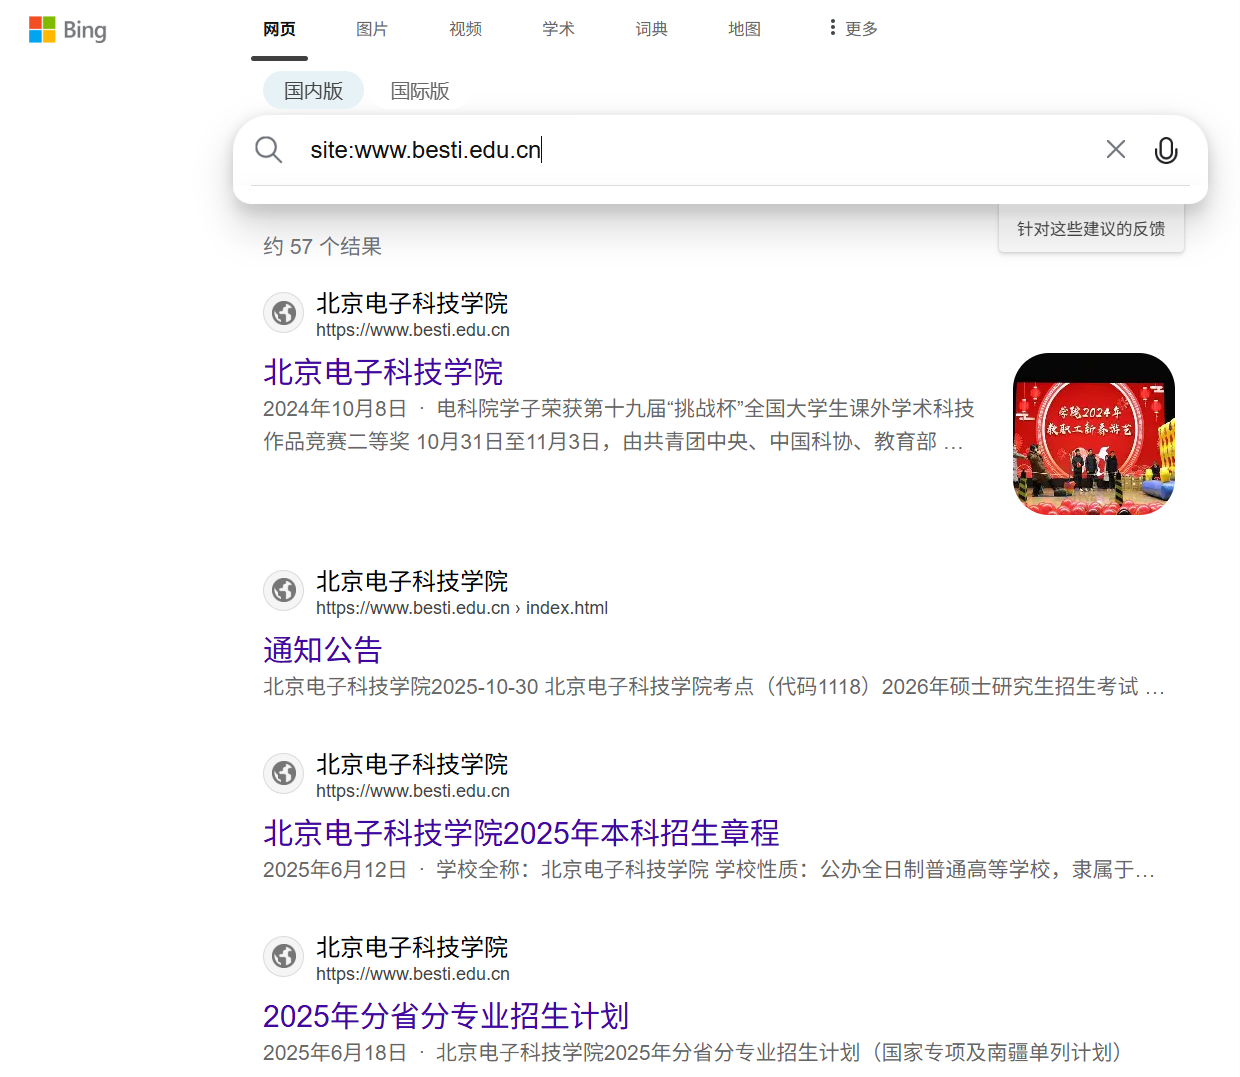Click the search magnifier icon
Screen dimensions: 1240x1077
pyautogui.click(x=268, y=150)
